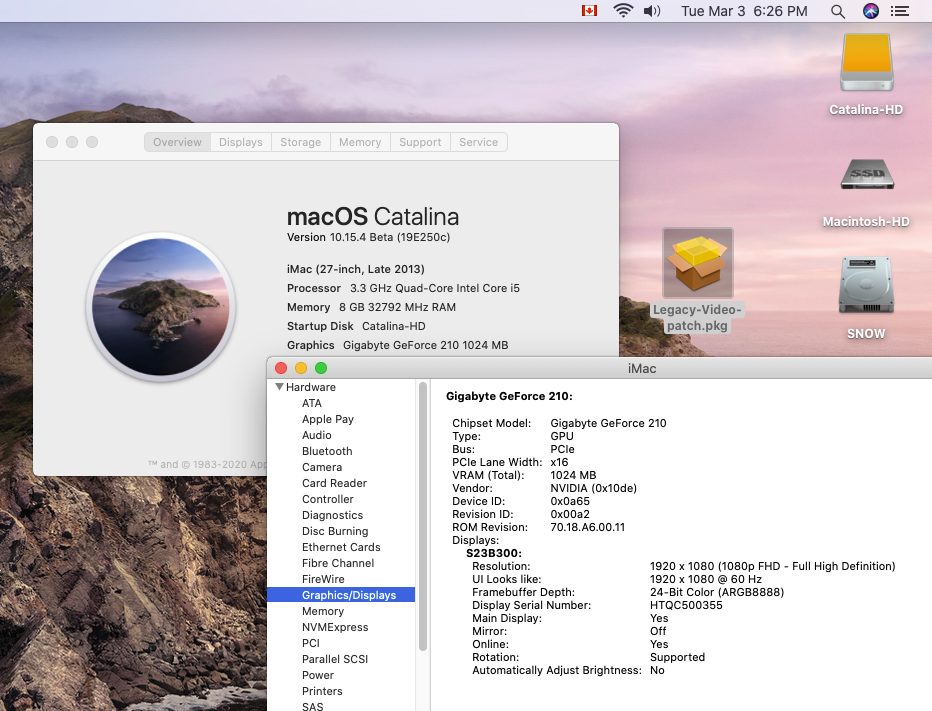Click the PCIe Lane Width value x16
932x711 pixels.
click(x=559, y=462)
